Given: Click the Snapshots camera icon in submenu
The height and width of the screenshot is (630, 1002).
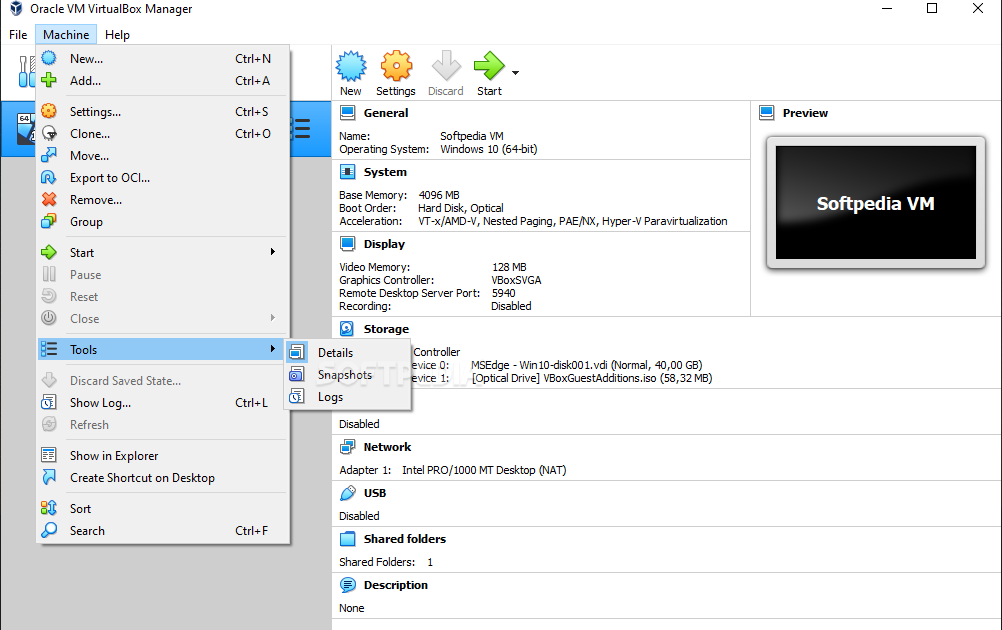Looking at the screenshot, I should [x=297, y=374].
